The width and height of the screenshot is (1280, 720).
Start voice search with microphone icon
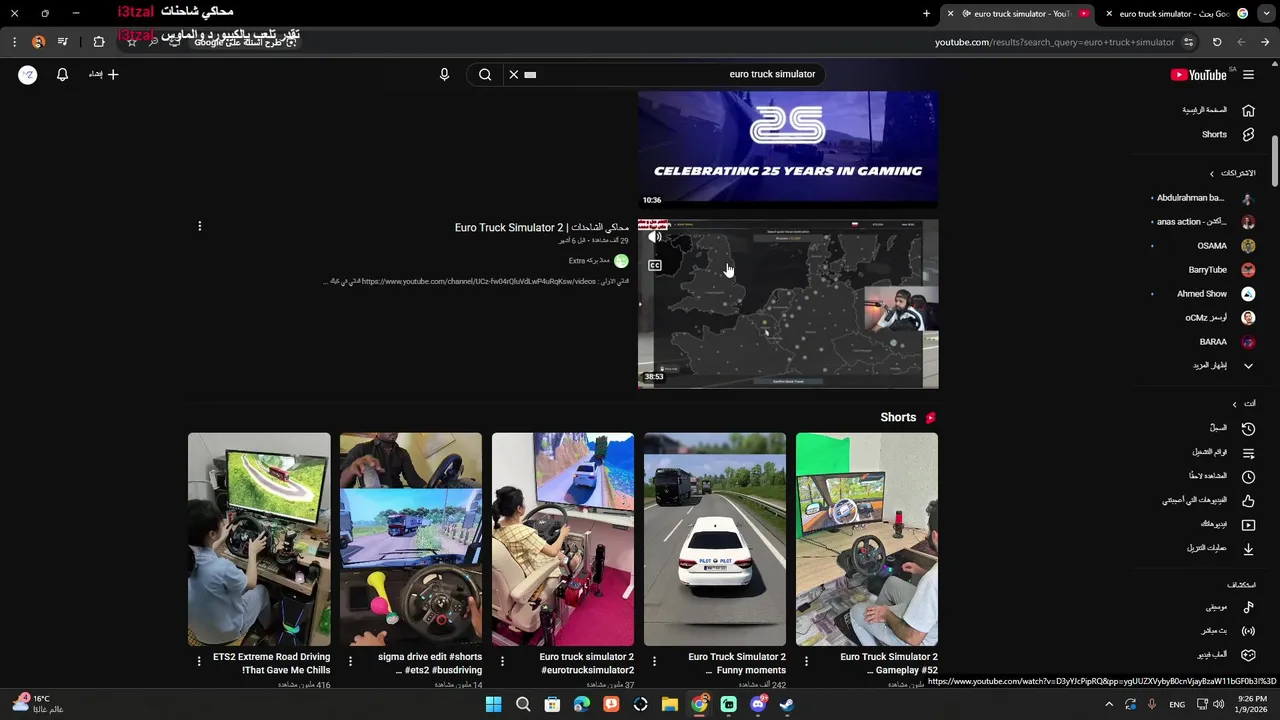pos(444,74)
